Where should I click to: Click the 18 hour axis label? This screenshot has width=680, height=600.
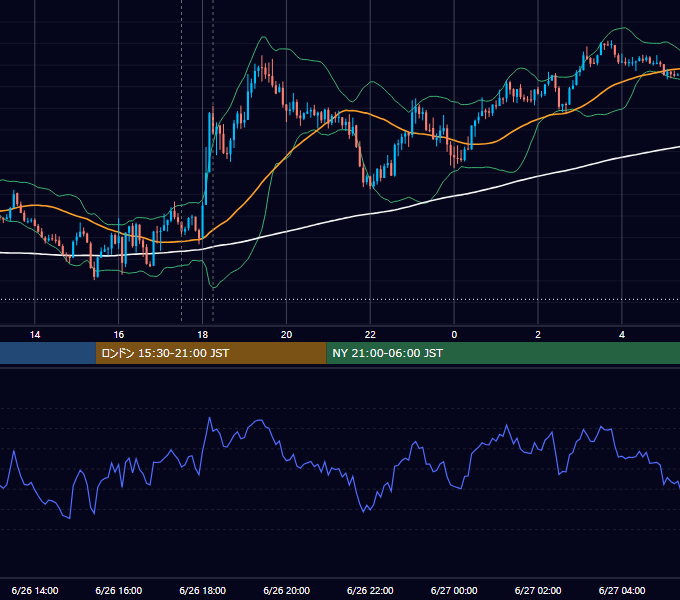pos(203,335)
